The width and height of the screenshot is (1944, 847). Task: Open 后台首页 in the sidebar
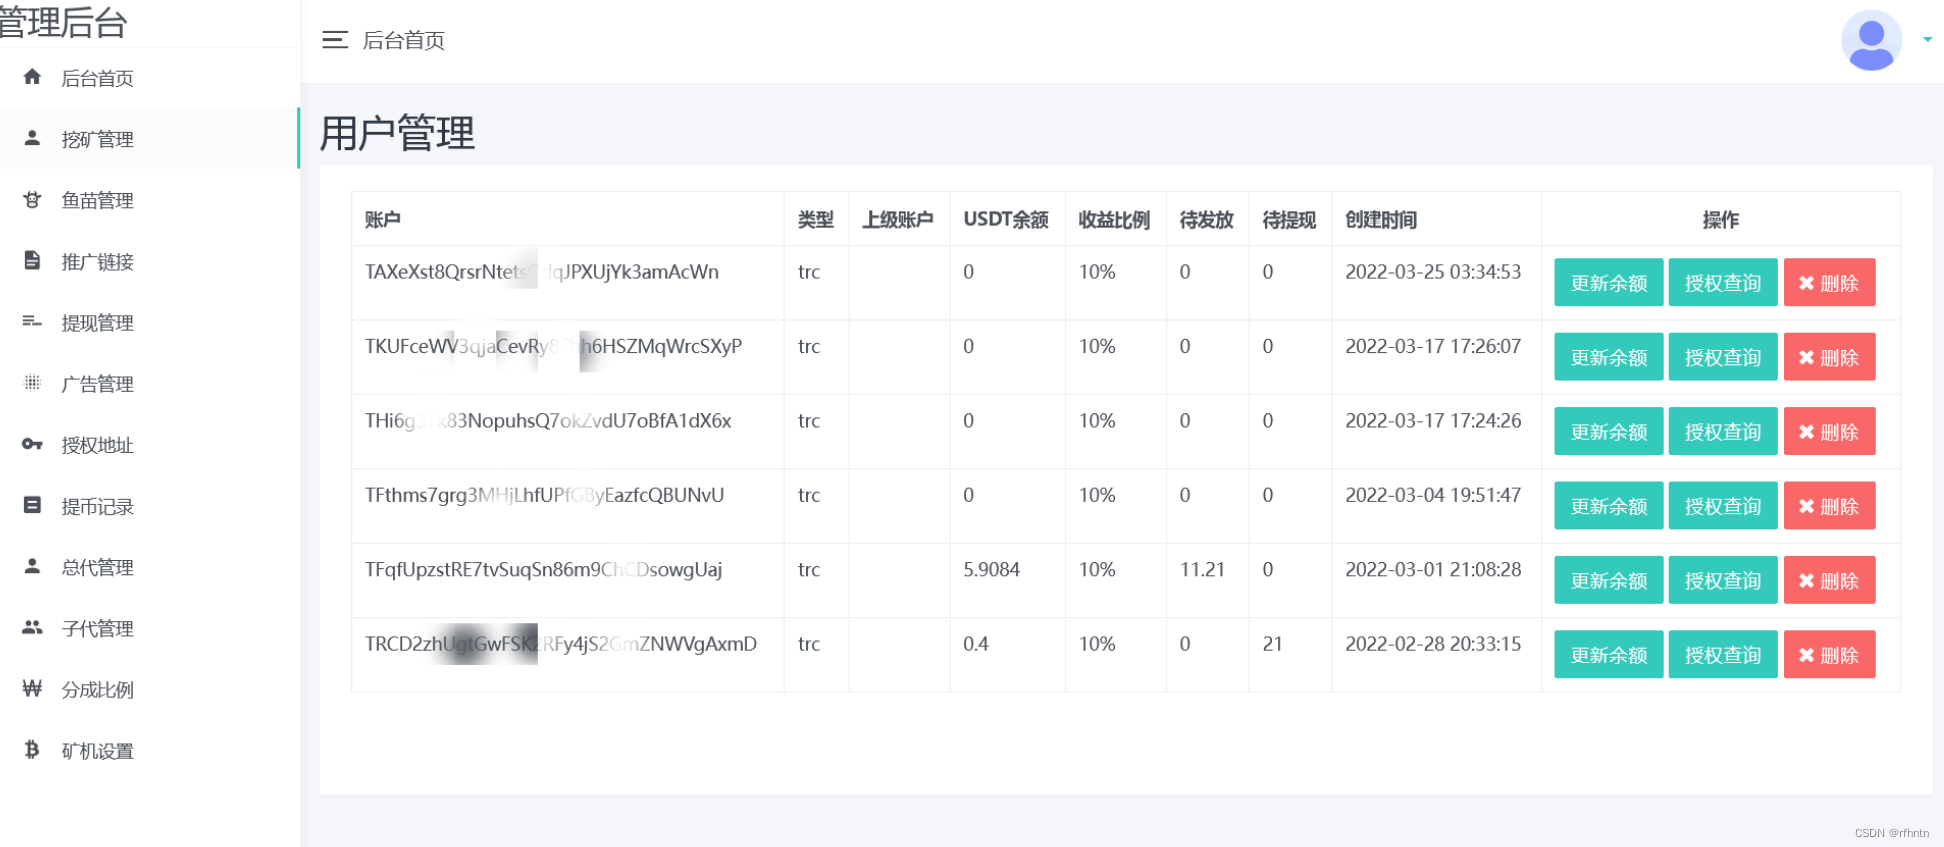pyautogui.click(x=149, y=78)
